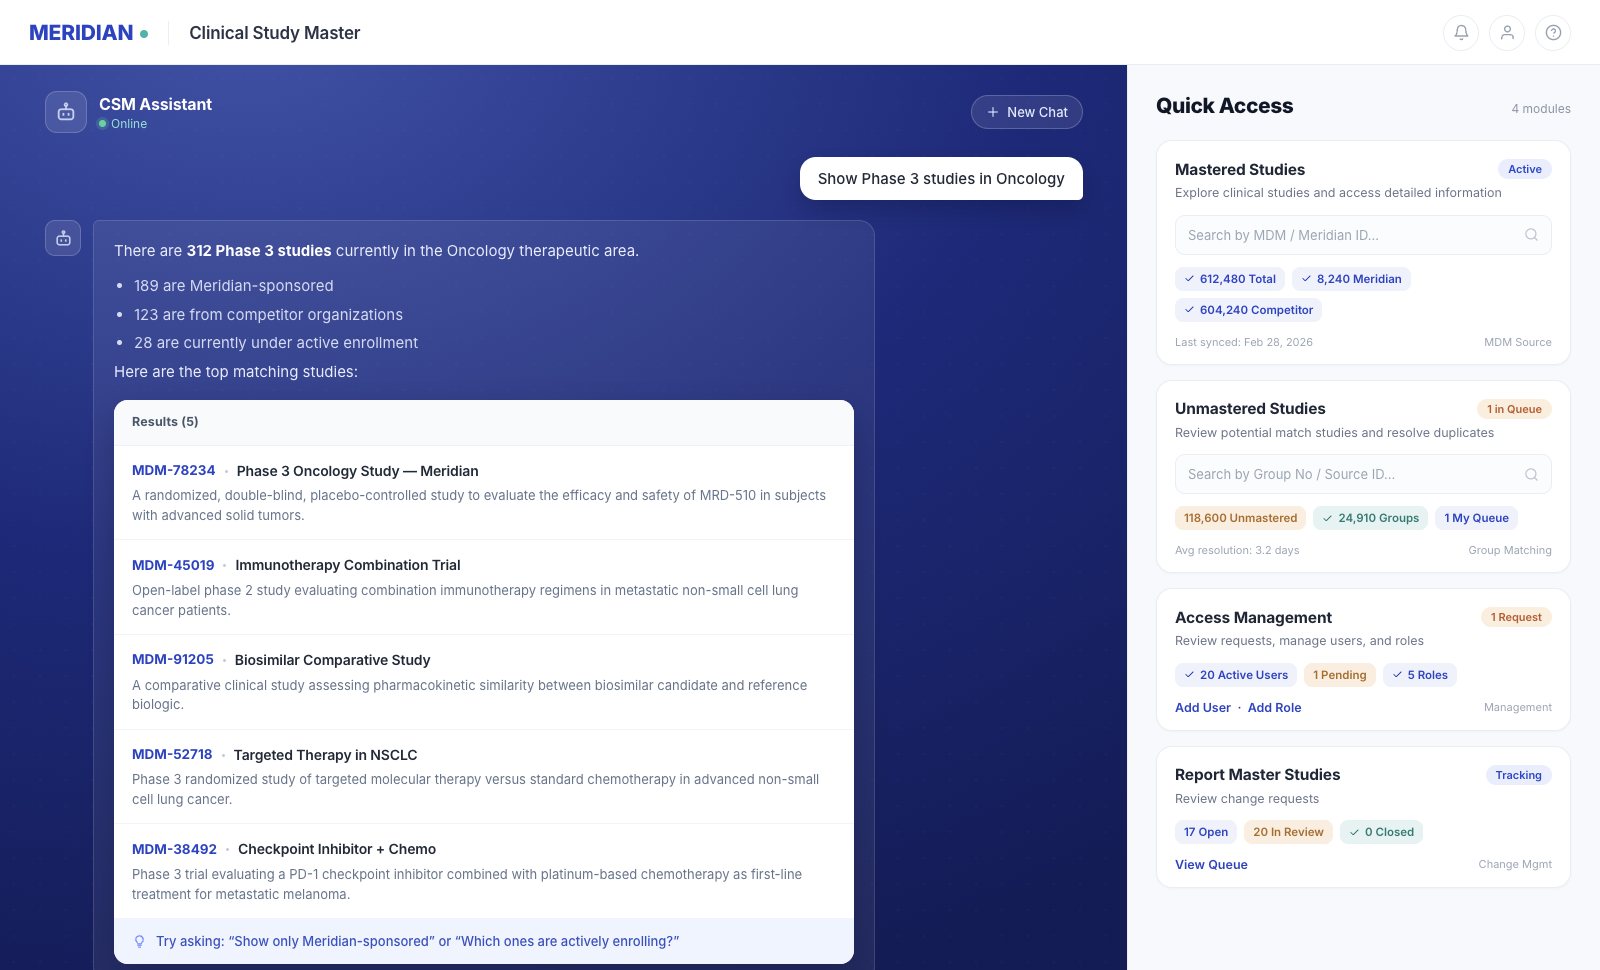The width and height of the screenshot is (1600, 970).
Task: Select the 5 Roles chip
Action: point(1420,675)
